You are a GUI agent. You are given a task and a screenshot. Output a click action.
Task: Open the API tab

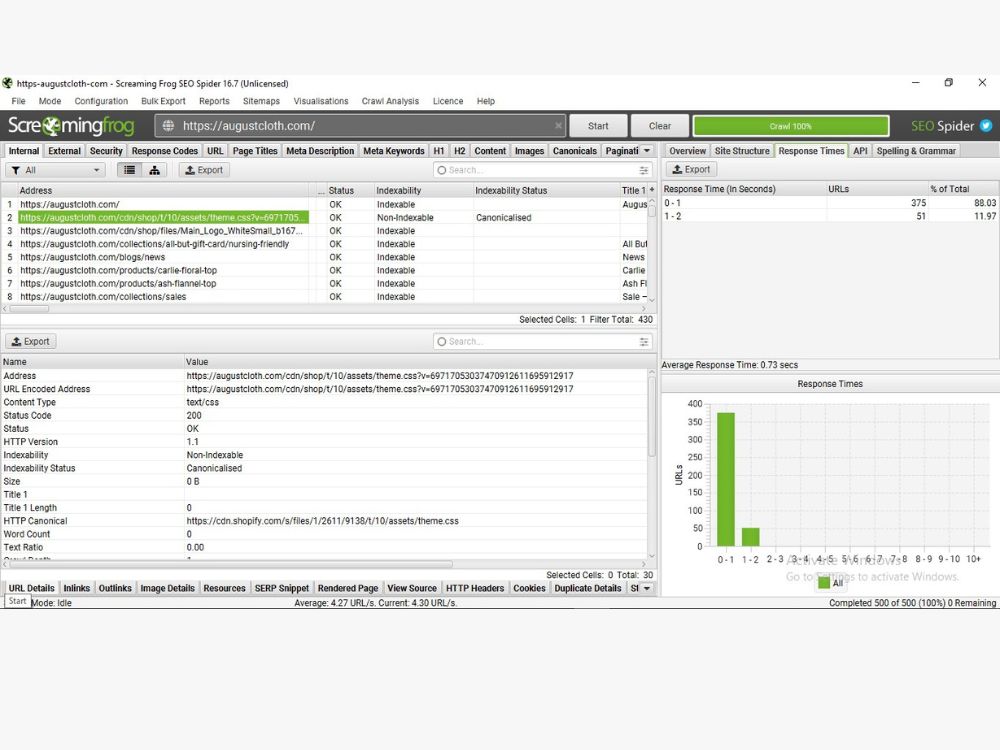pyautogui.click(x=860, y=151)
